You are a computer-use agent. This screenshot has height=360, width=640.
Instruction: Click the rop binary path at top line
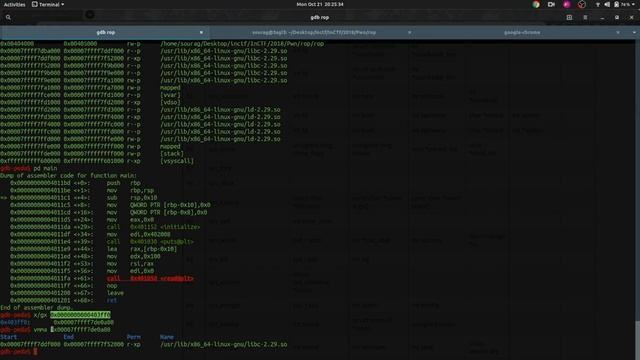(242, 44)
